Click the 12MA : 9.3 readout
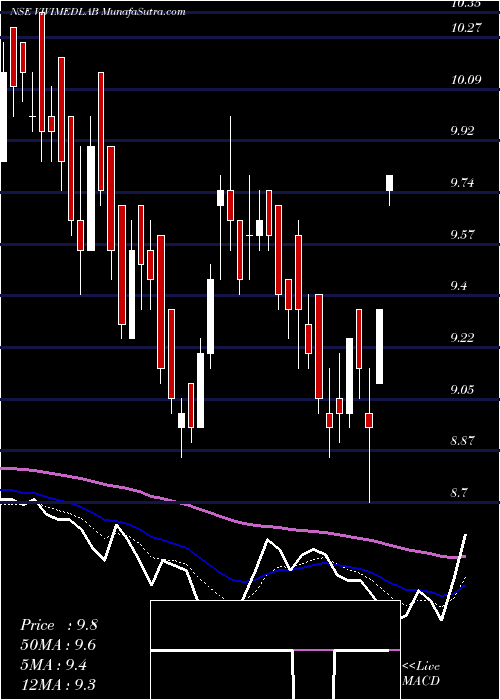Screen dimensions: 500x700 (x=58, y=685)
